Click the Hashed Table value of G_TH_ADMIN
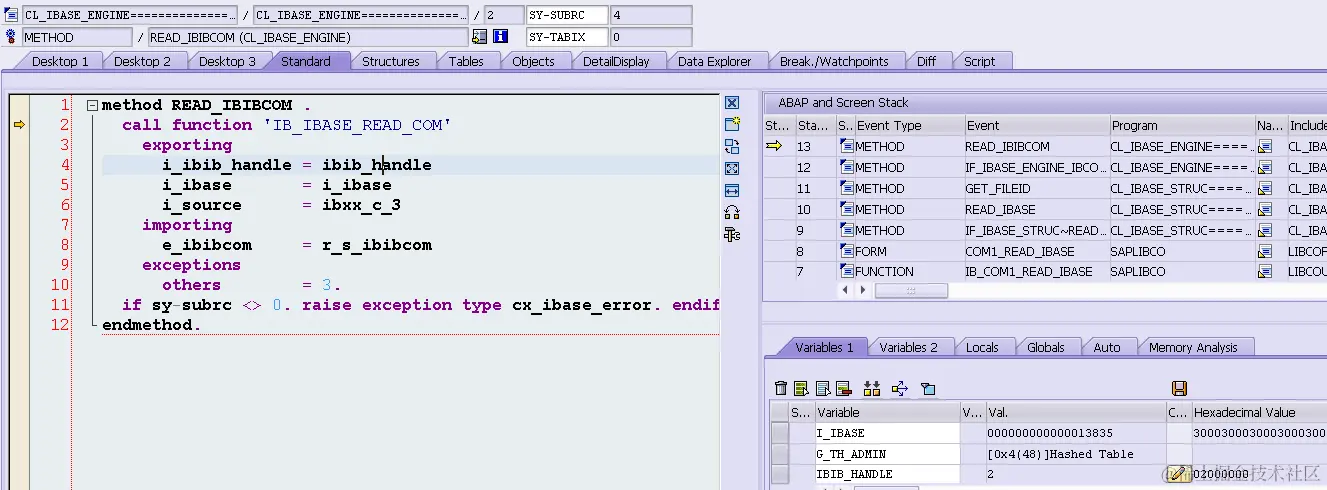 click(1075, 453)
